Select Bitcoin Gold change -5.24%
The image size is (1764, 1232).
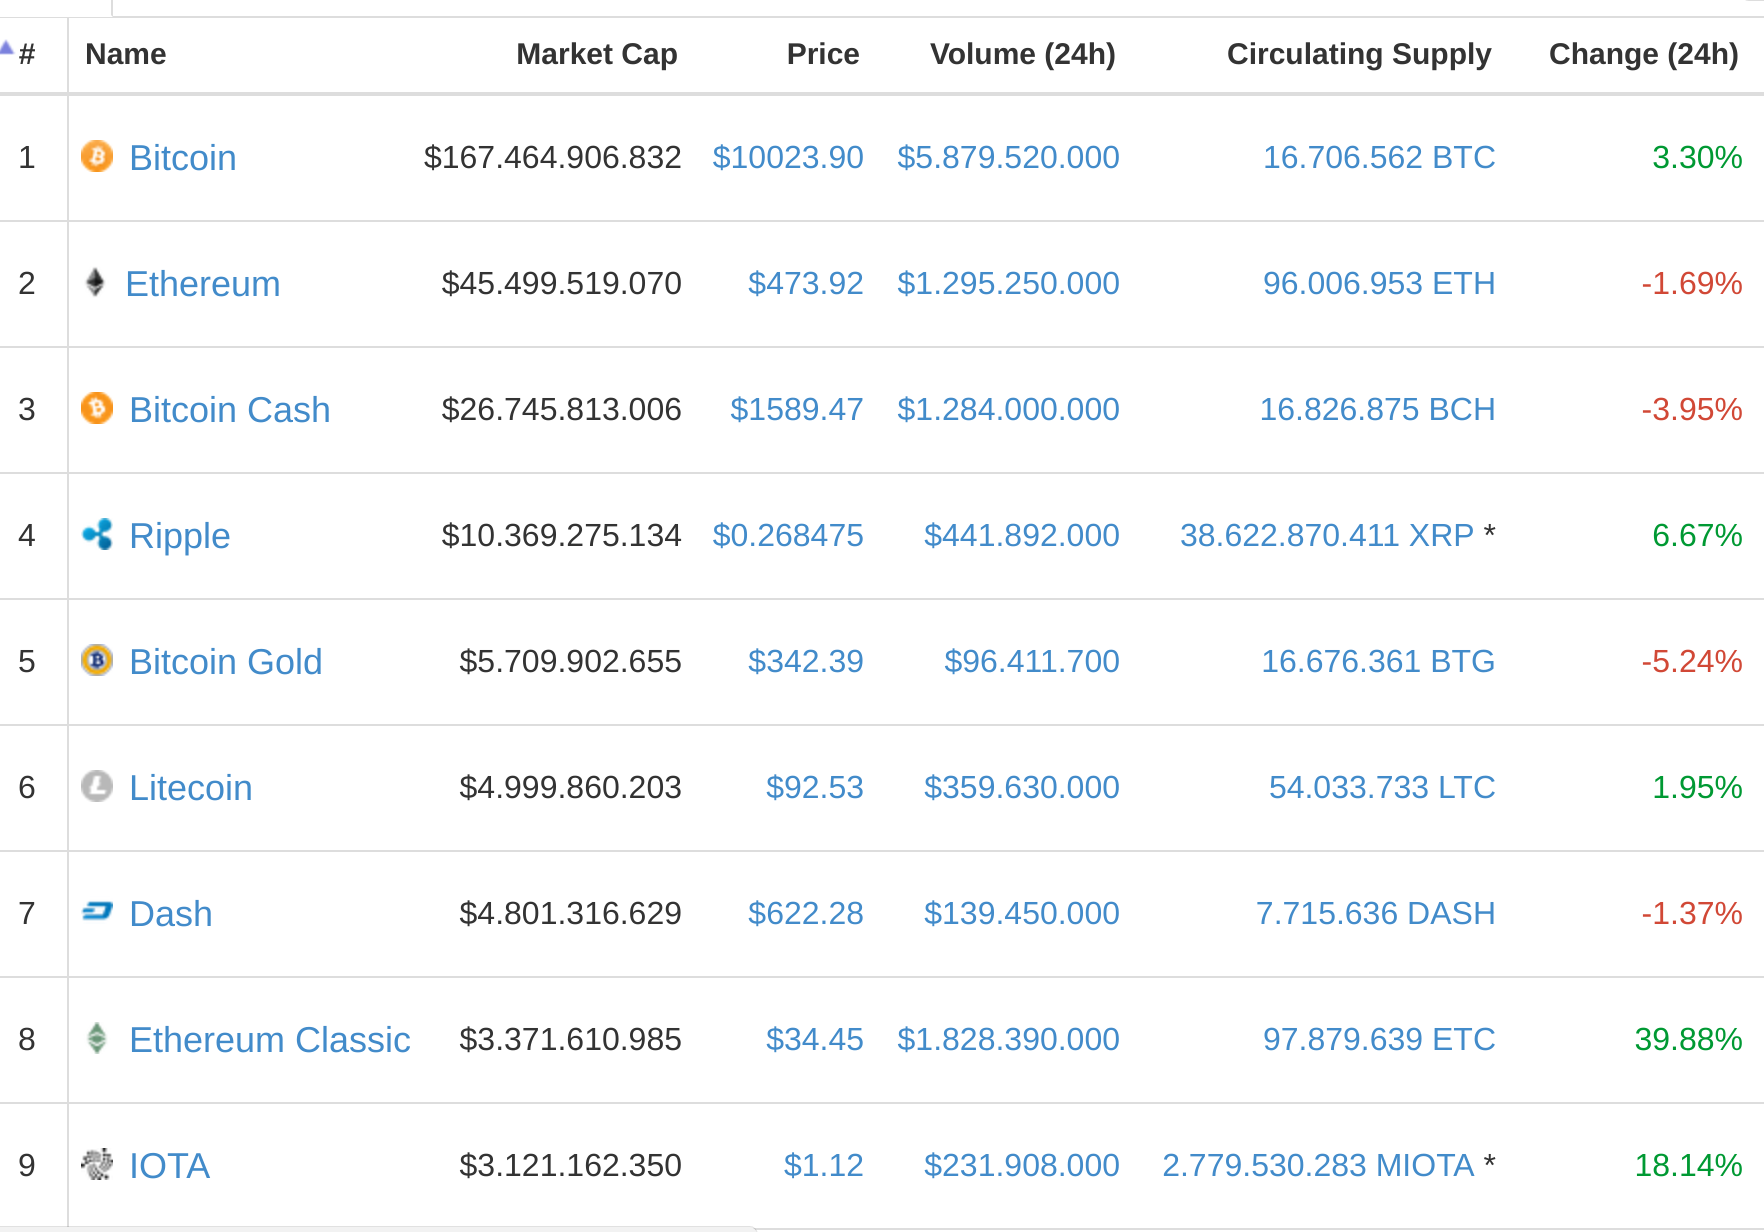(1692, 661)
